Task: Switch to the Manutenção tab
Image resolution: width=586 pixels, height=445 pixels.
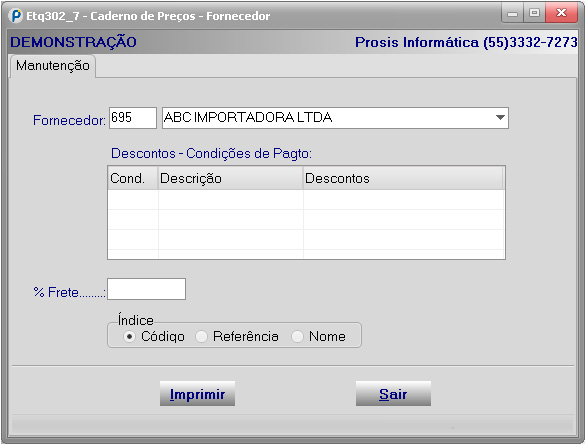Action: 53,66
